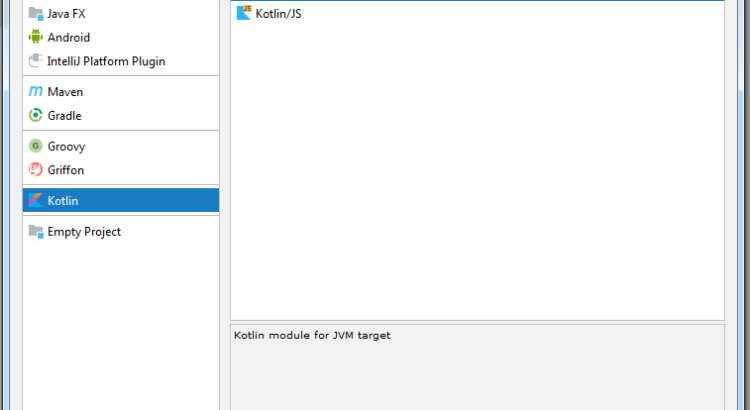The image size is (750, 410).
Task: Click the Java FX folder icon
Action: click(x=36, y=14)
